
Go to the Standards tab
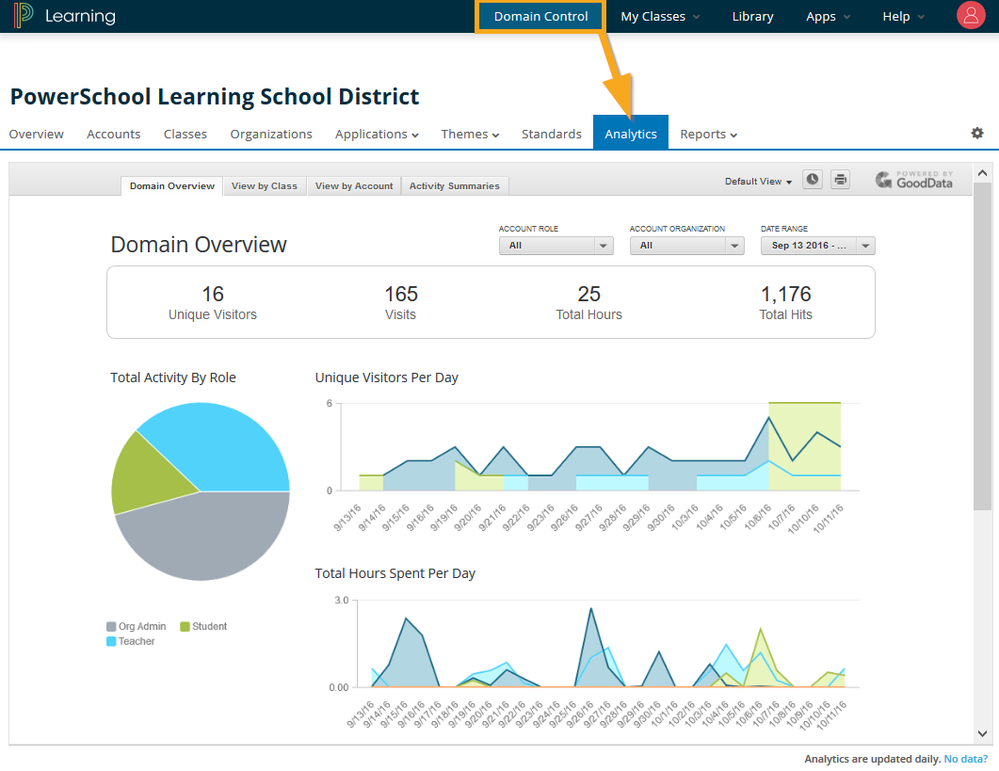(x=551, y=134)
